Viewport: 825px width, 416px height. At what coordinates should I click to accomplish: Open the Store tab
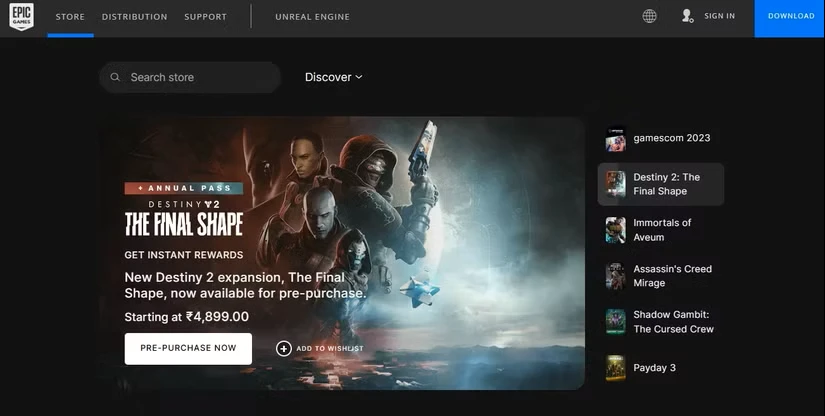pyautogui.click(x=70, y=17)
